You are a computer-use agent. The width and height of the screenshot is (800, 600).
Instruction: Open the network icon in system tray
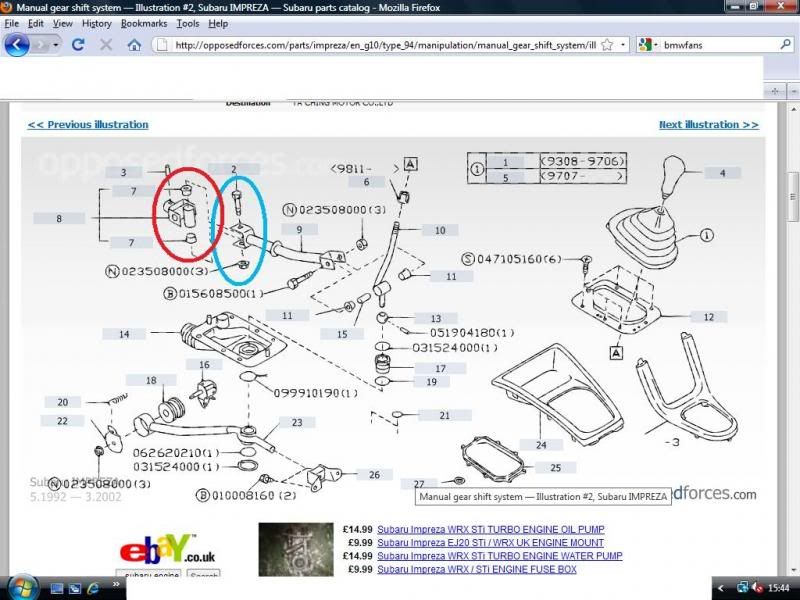(x=743, y=588)
